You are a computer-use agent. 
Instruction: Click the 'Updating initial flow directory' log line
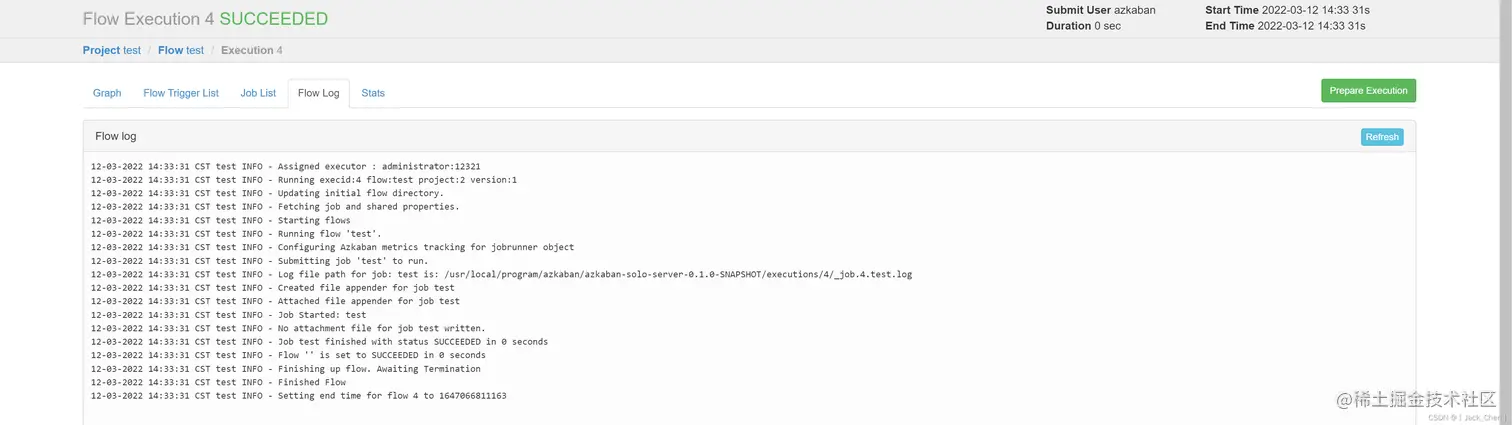point(267,193)
